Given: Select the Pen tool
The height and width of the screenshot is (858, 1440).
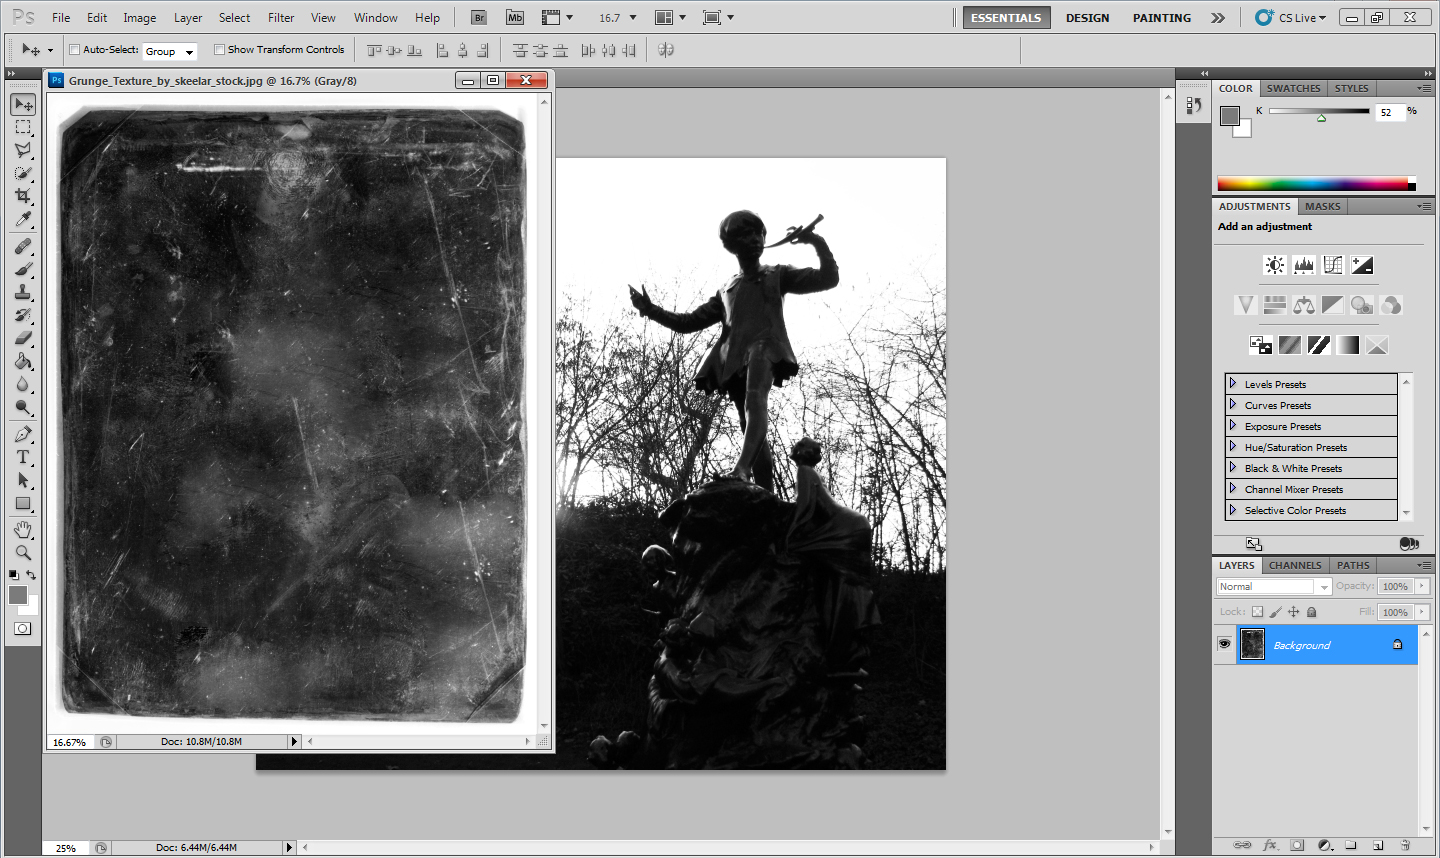Looking at the screenshot, I should (x=23, y=434).
